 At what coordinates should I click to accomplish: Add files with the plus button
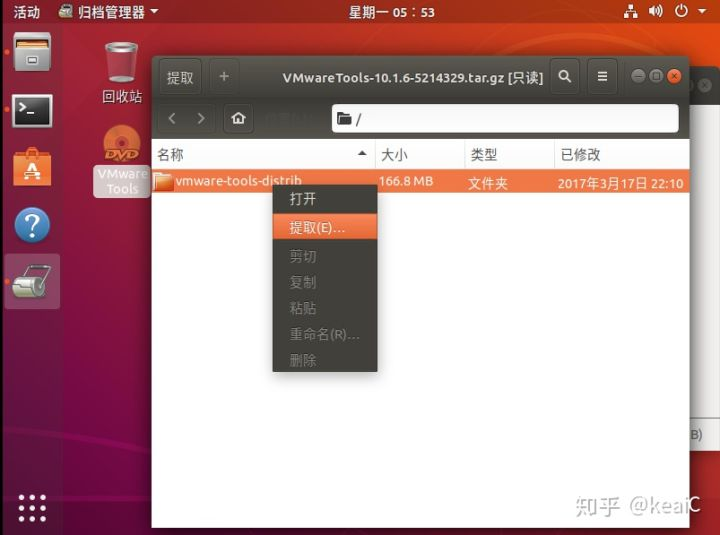(224, 76)
